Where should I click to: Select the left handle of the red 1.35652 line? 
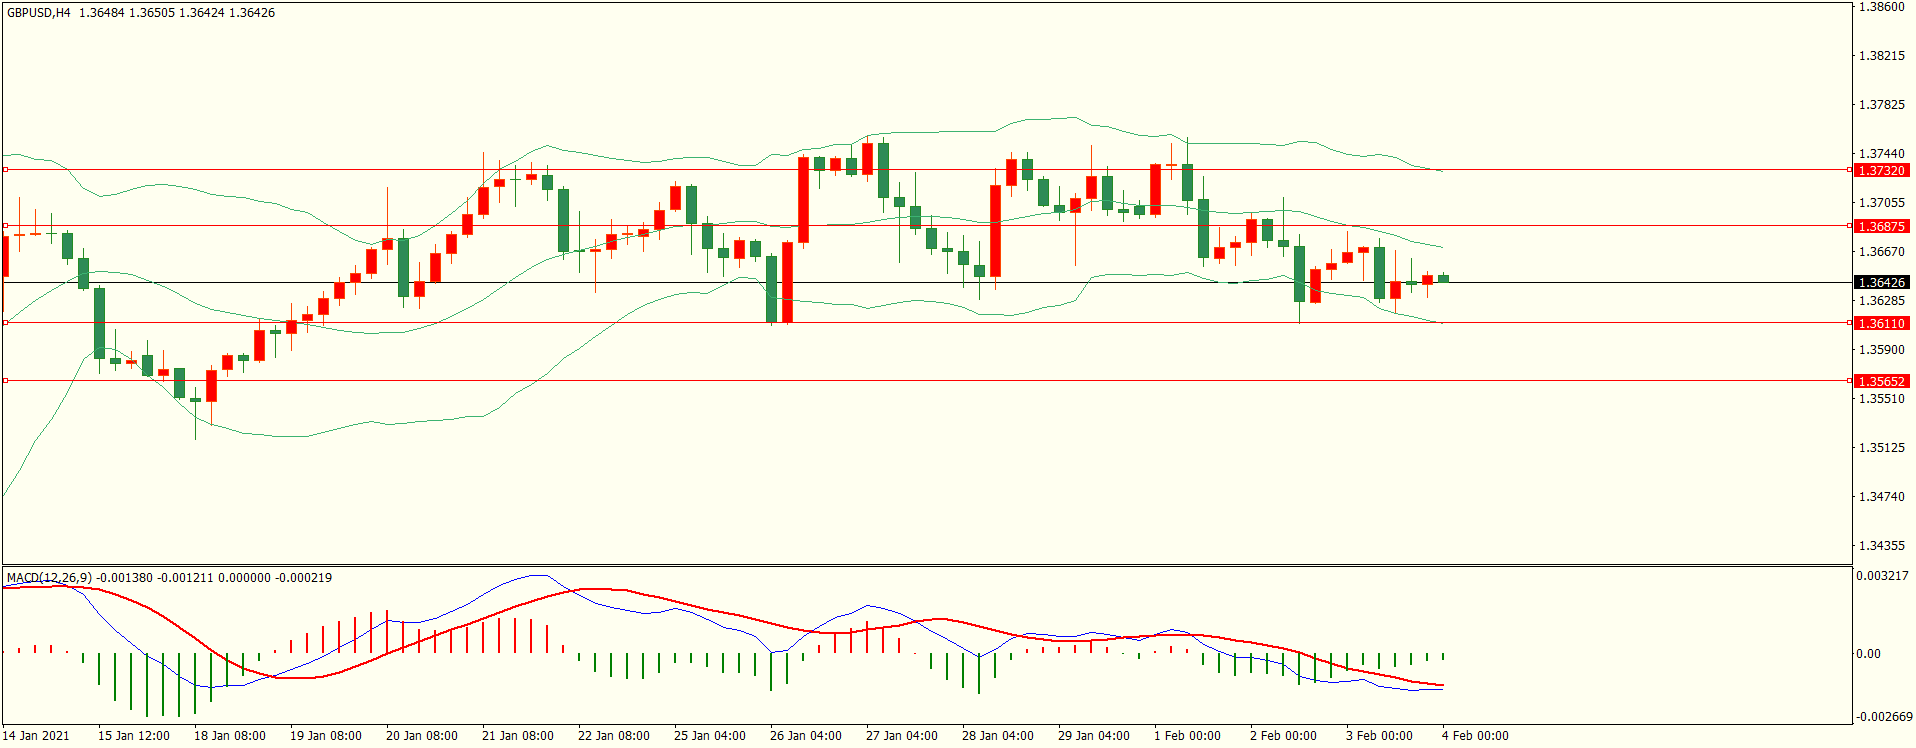(x=5, y=381)
